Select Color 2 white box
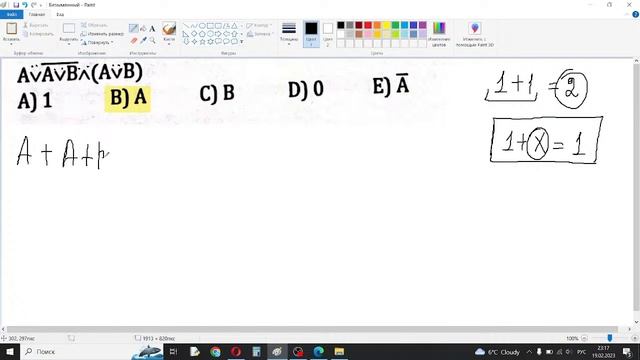The height and width of the screenshot is (360, 640). click(x=328, y=28)
